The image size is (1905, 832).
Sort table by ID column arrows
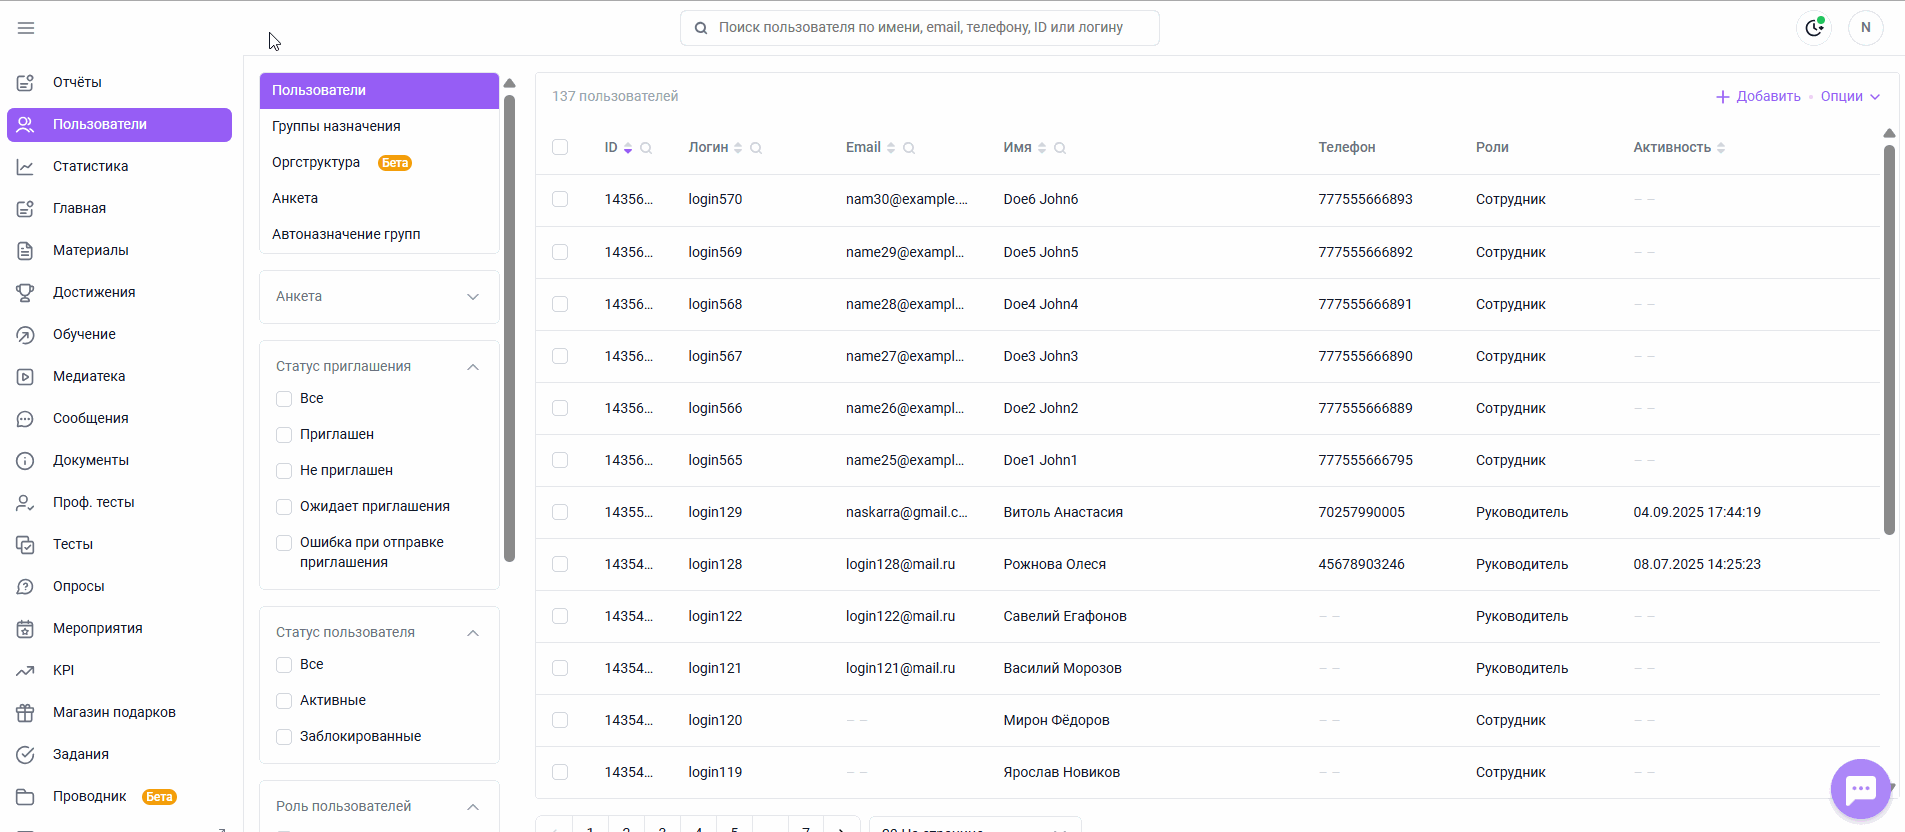[628, 148]
